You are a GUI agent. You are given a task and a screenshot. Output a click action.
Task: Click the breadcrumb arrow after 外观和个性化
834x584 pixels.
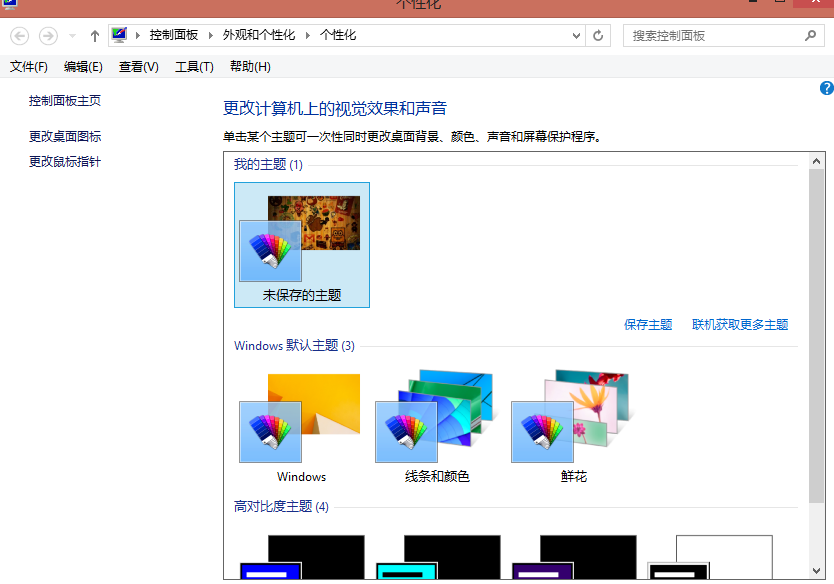click(309, 35)
